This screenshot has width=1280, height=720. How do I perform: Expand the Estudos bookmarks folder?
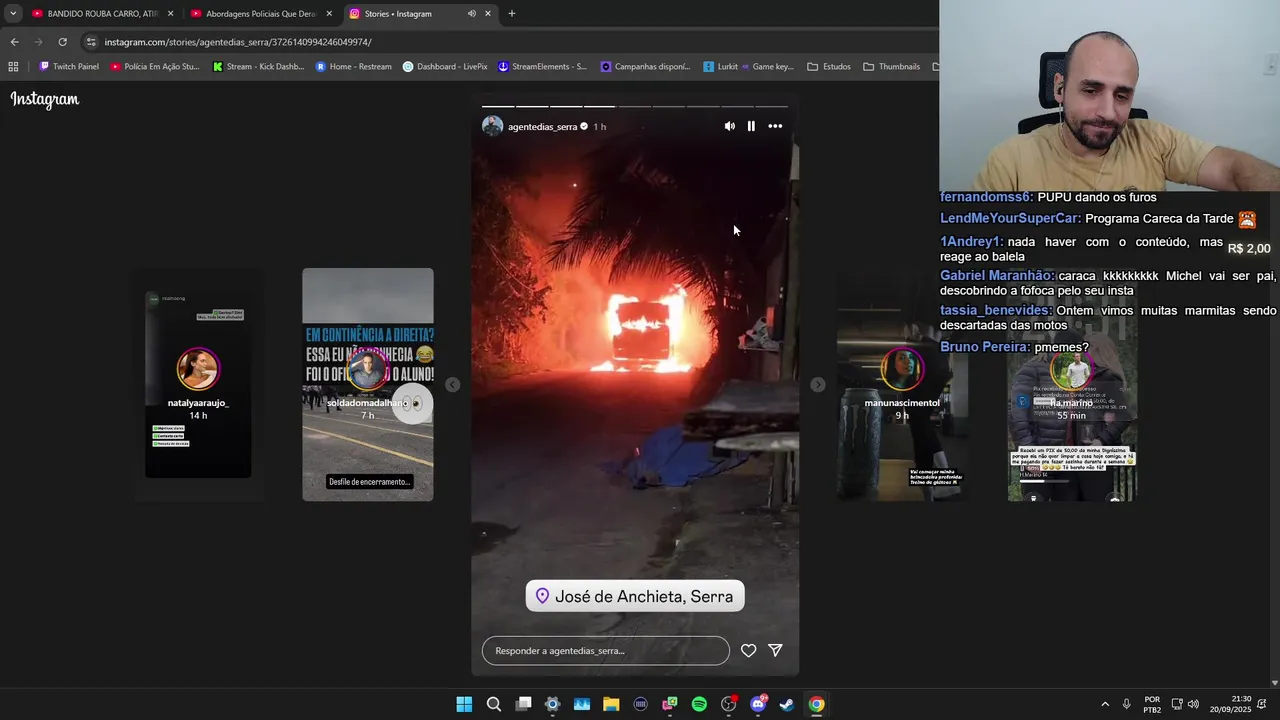pyautogui.click(x=829, y=67)
